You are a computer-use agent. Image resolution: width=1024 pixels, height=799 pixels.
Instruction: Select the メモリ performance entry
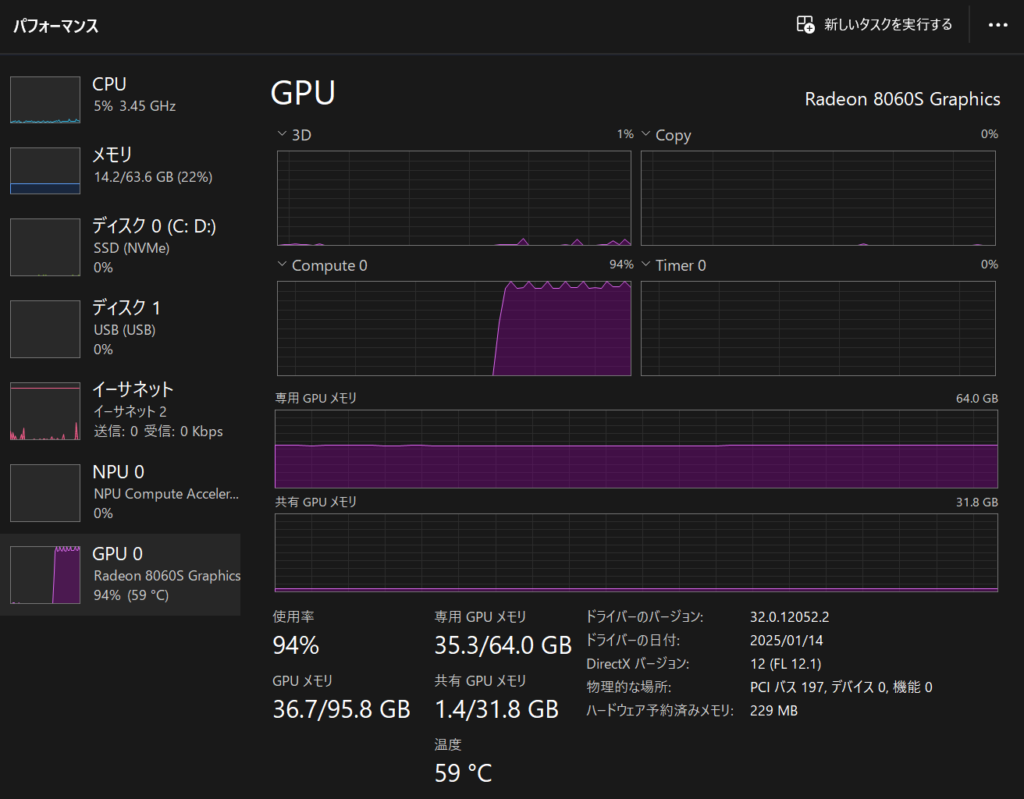coord(120,170)
